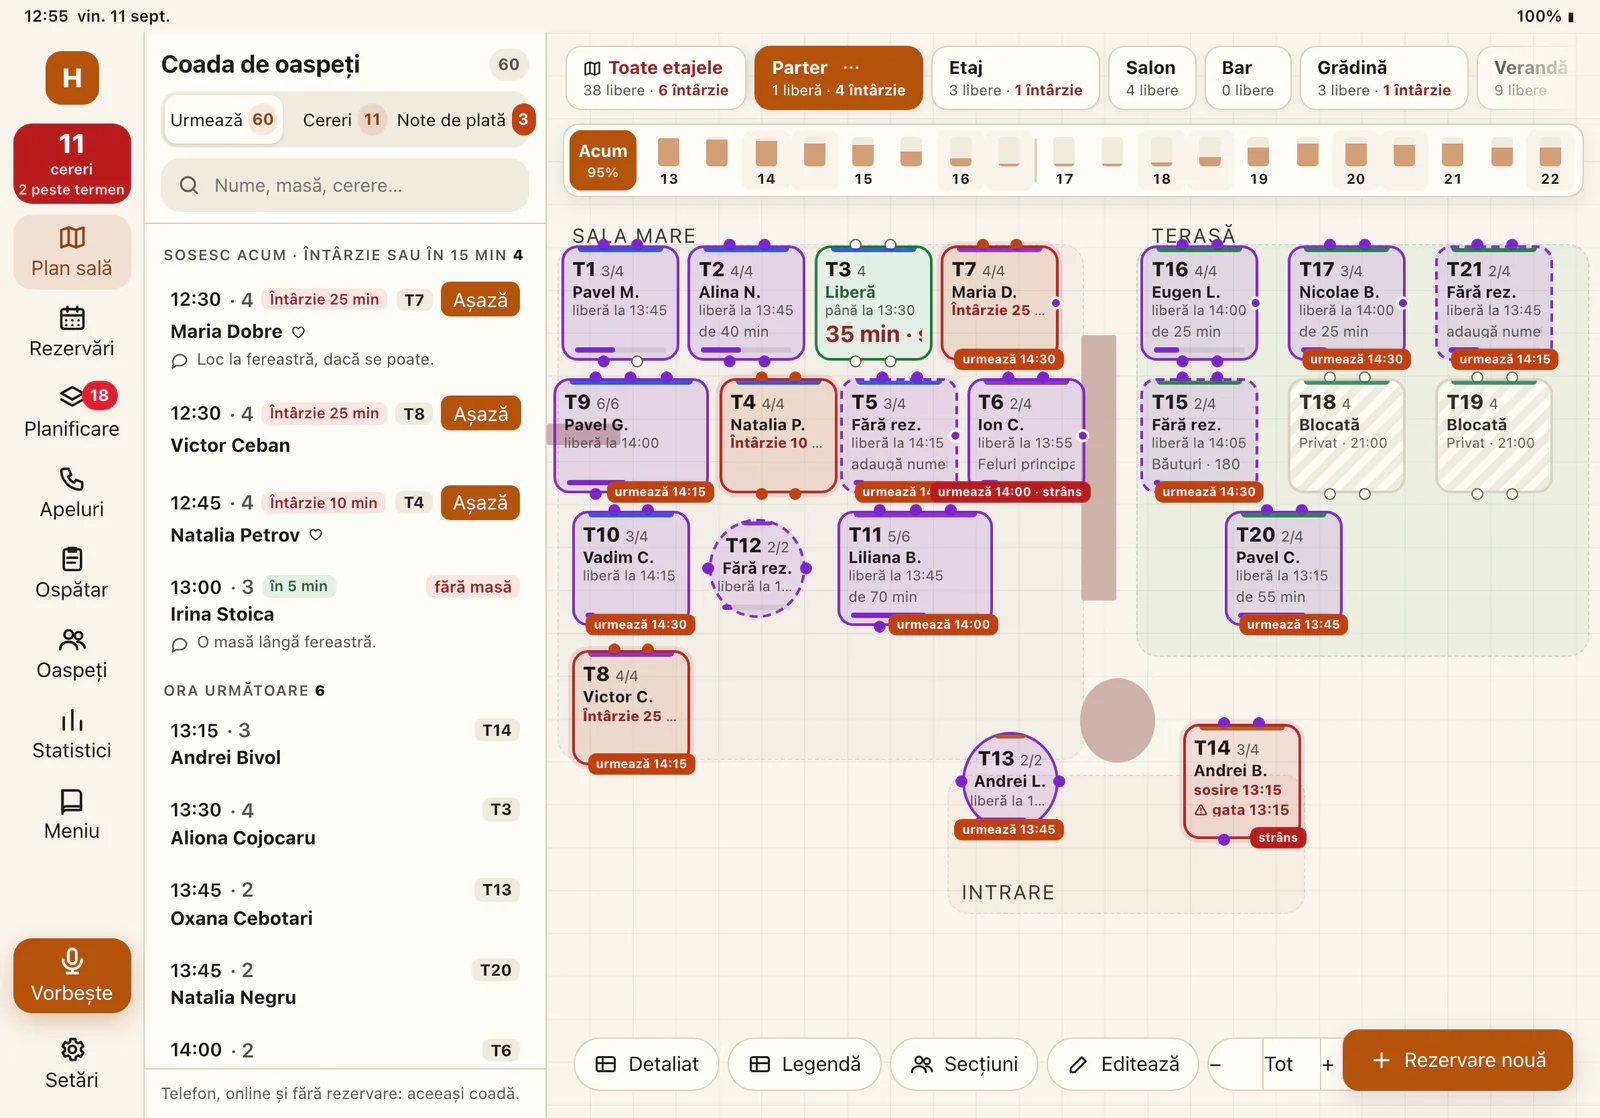Open Meniu section
The image size is (1600, 1118).
point(72,815)
